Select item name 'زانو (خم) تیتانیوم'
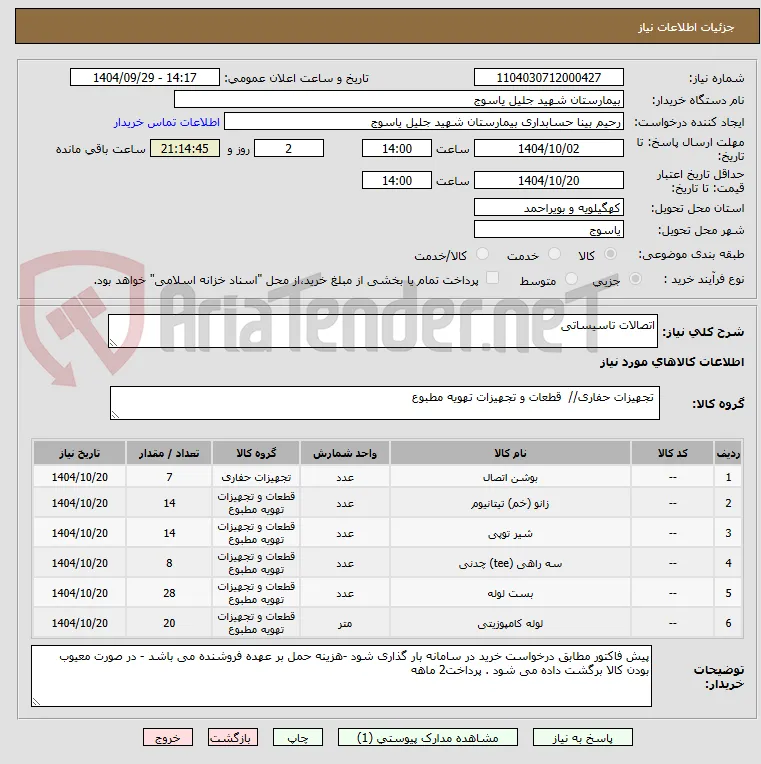The width and height of the screenshot is (761, 764). click(510, 503)
